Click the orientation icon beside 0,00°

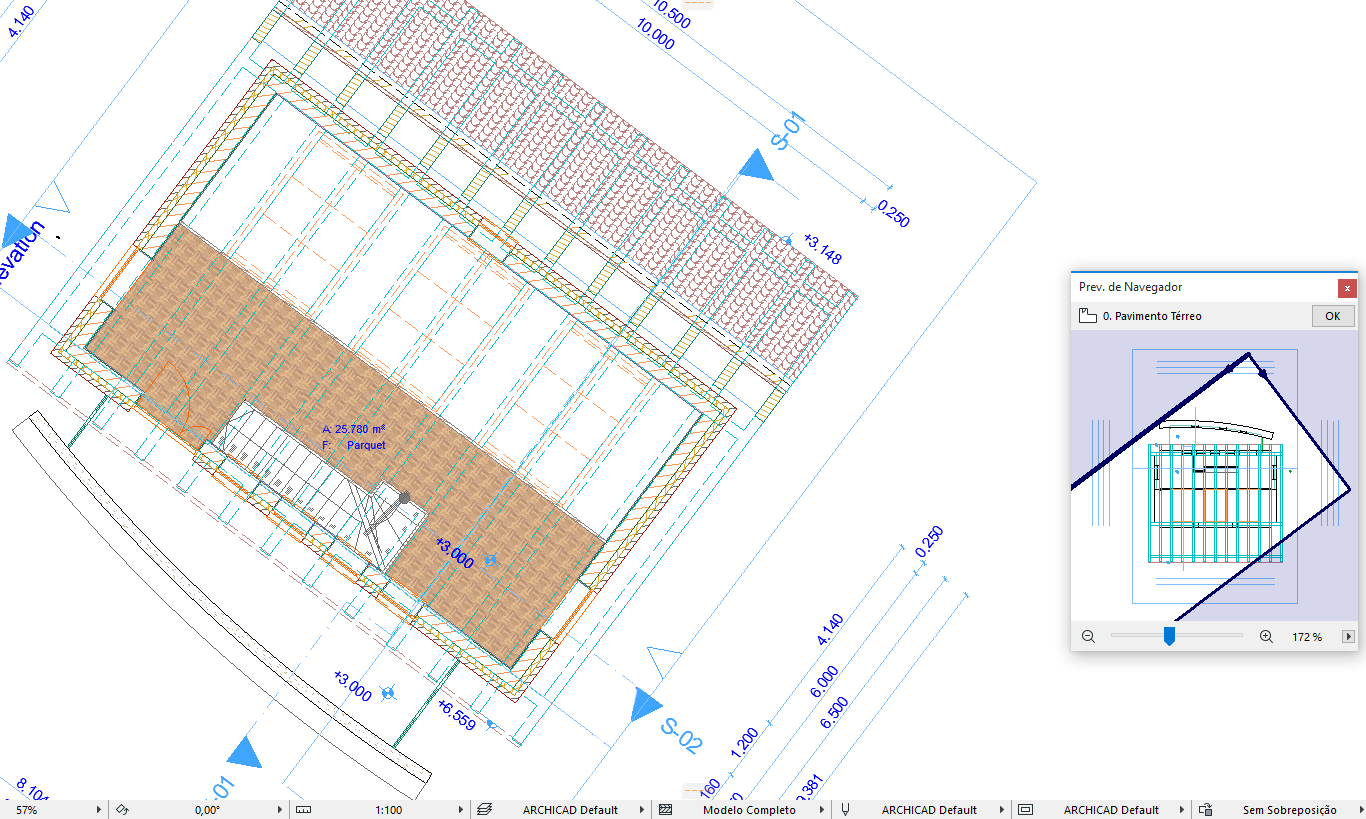123,810
